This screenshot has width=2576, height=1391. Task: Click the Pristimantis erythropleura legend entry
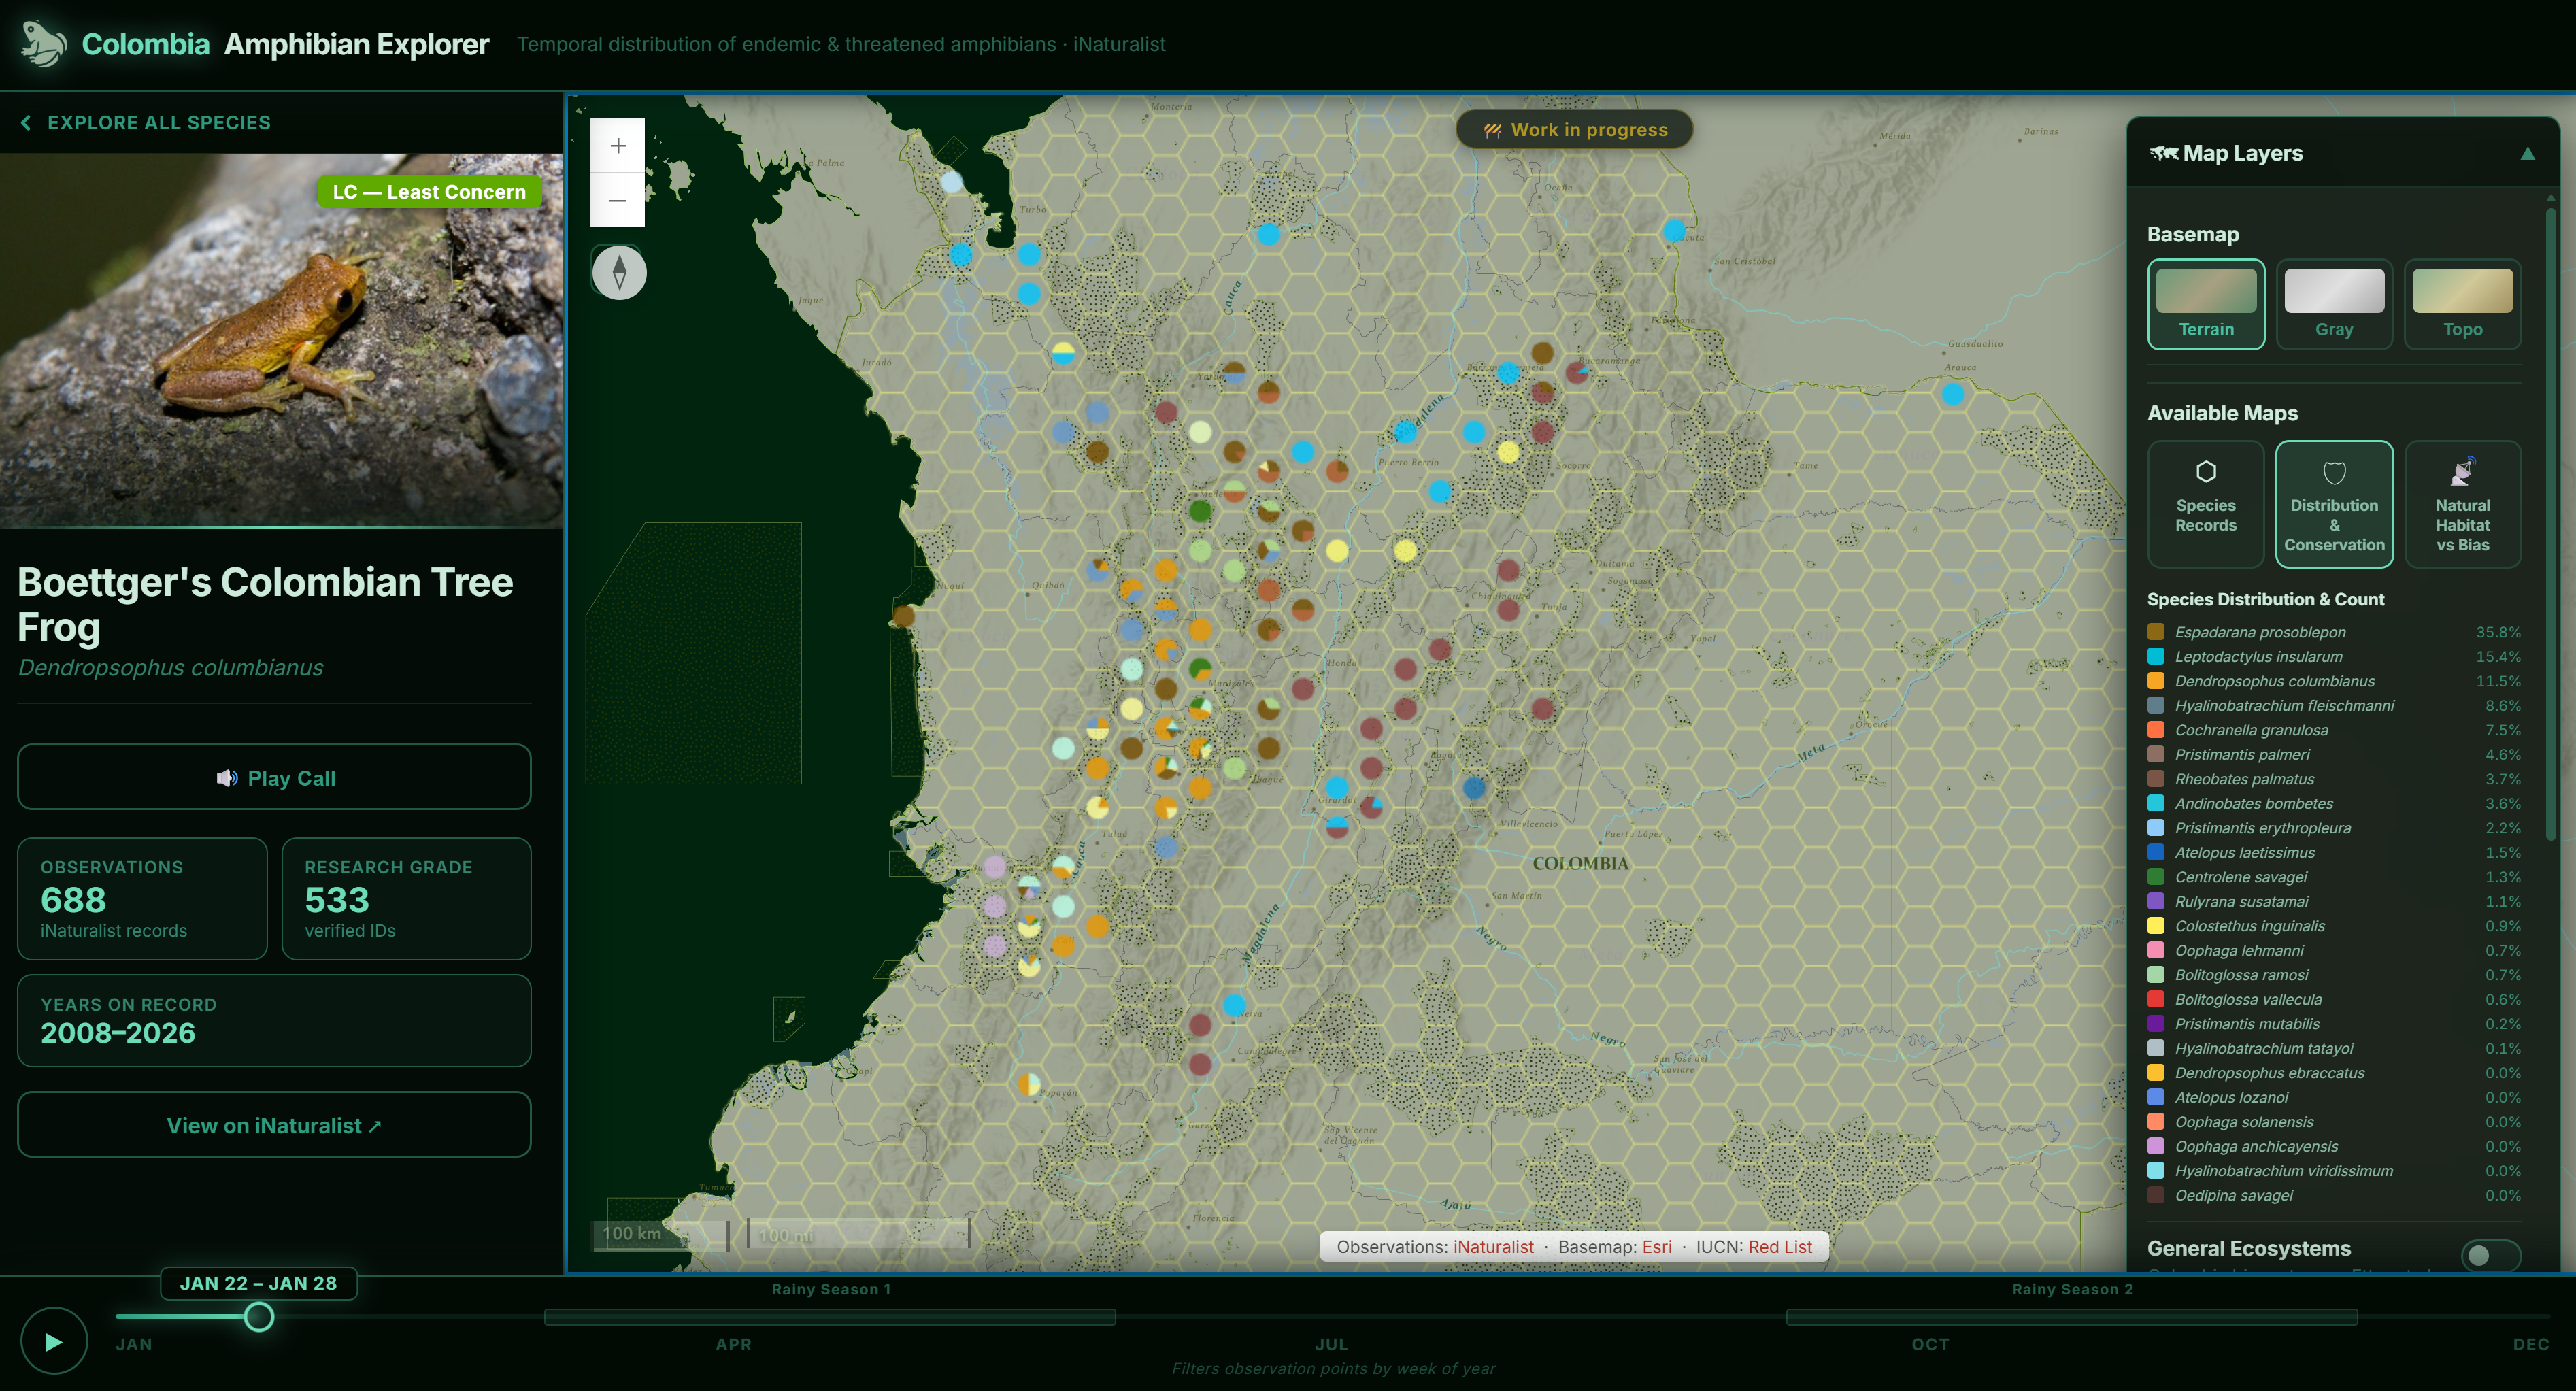coord(2334,828)
